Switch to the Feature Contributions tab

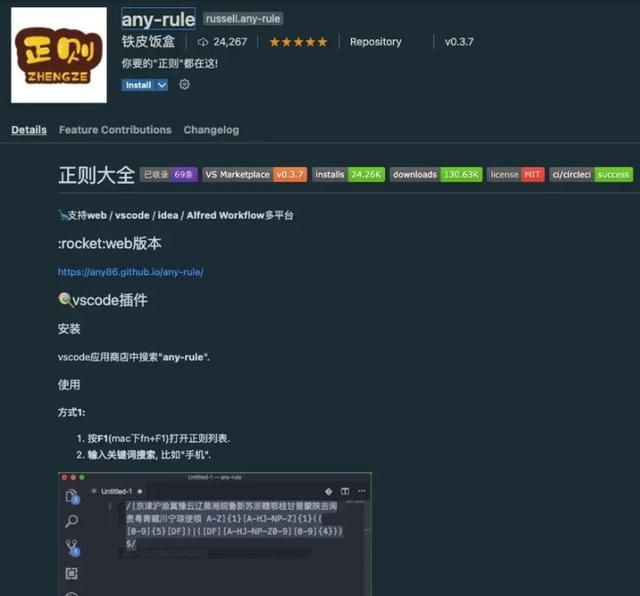(x=115, y=130)
